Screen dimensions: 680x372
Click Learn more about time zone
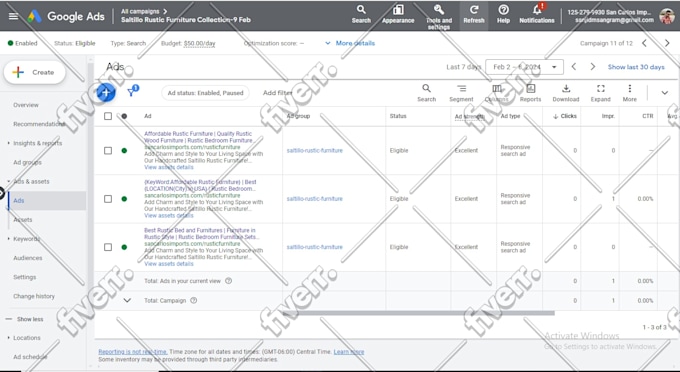click(x=349, y=352)
